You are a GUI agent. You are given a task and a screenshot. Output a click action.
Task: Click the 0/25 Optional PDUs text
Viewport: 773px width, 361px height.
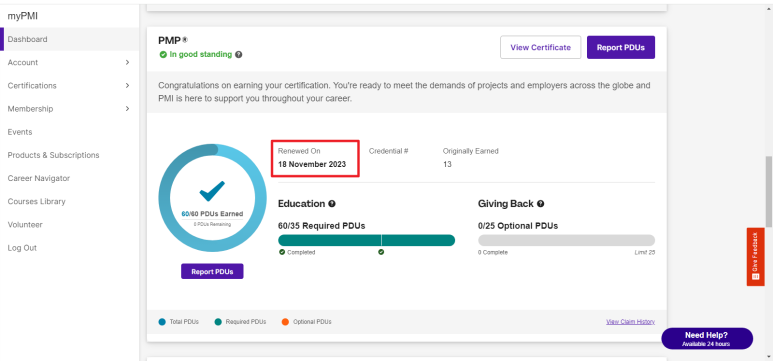click(518, 226)
